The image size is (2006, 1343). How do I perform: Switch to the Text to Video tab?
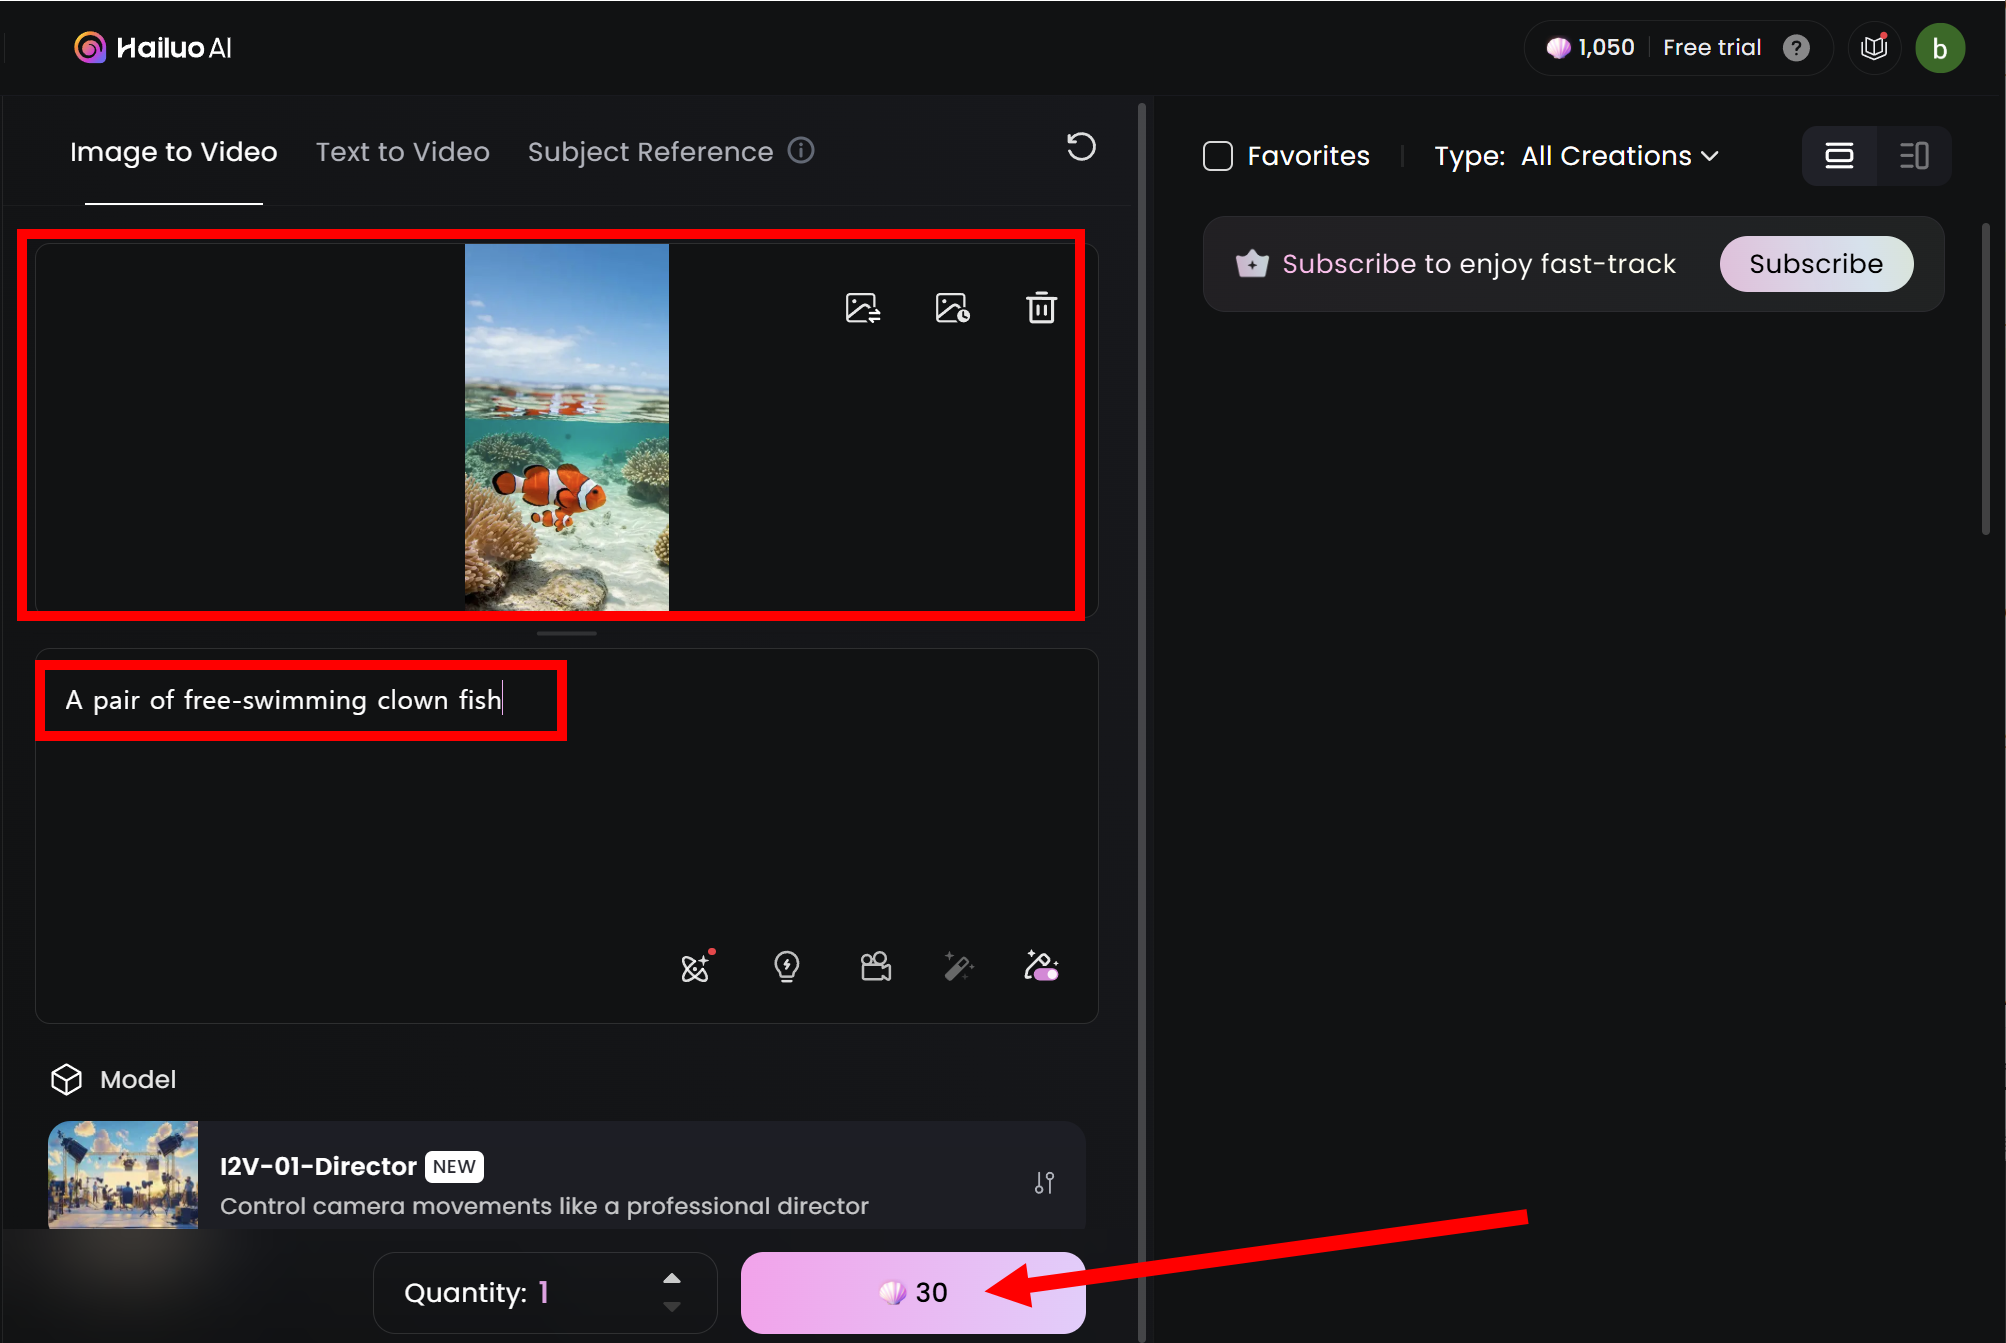tap(403, 152)
